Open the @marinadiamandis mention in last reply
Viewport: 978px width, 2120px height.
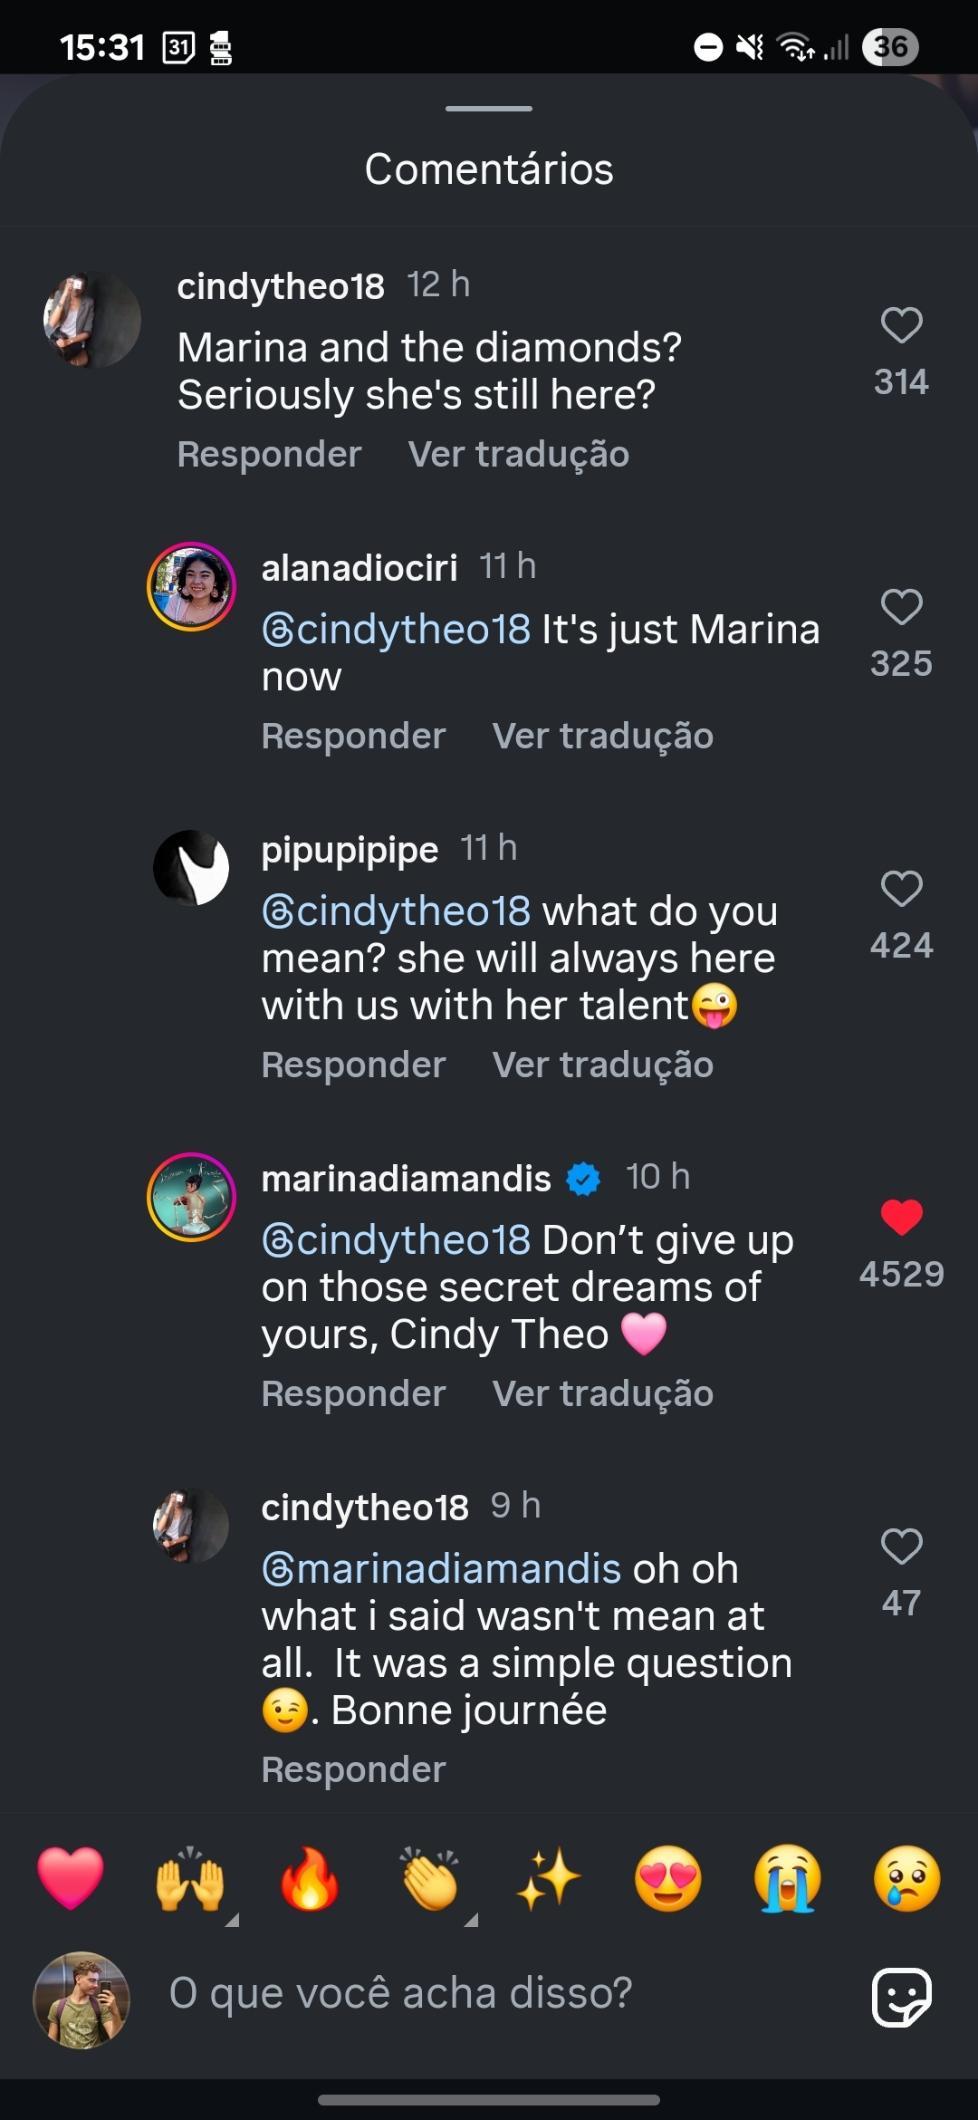(441, 1569)
